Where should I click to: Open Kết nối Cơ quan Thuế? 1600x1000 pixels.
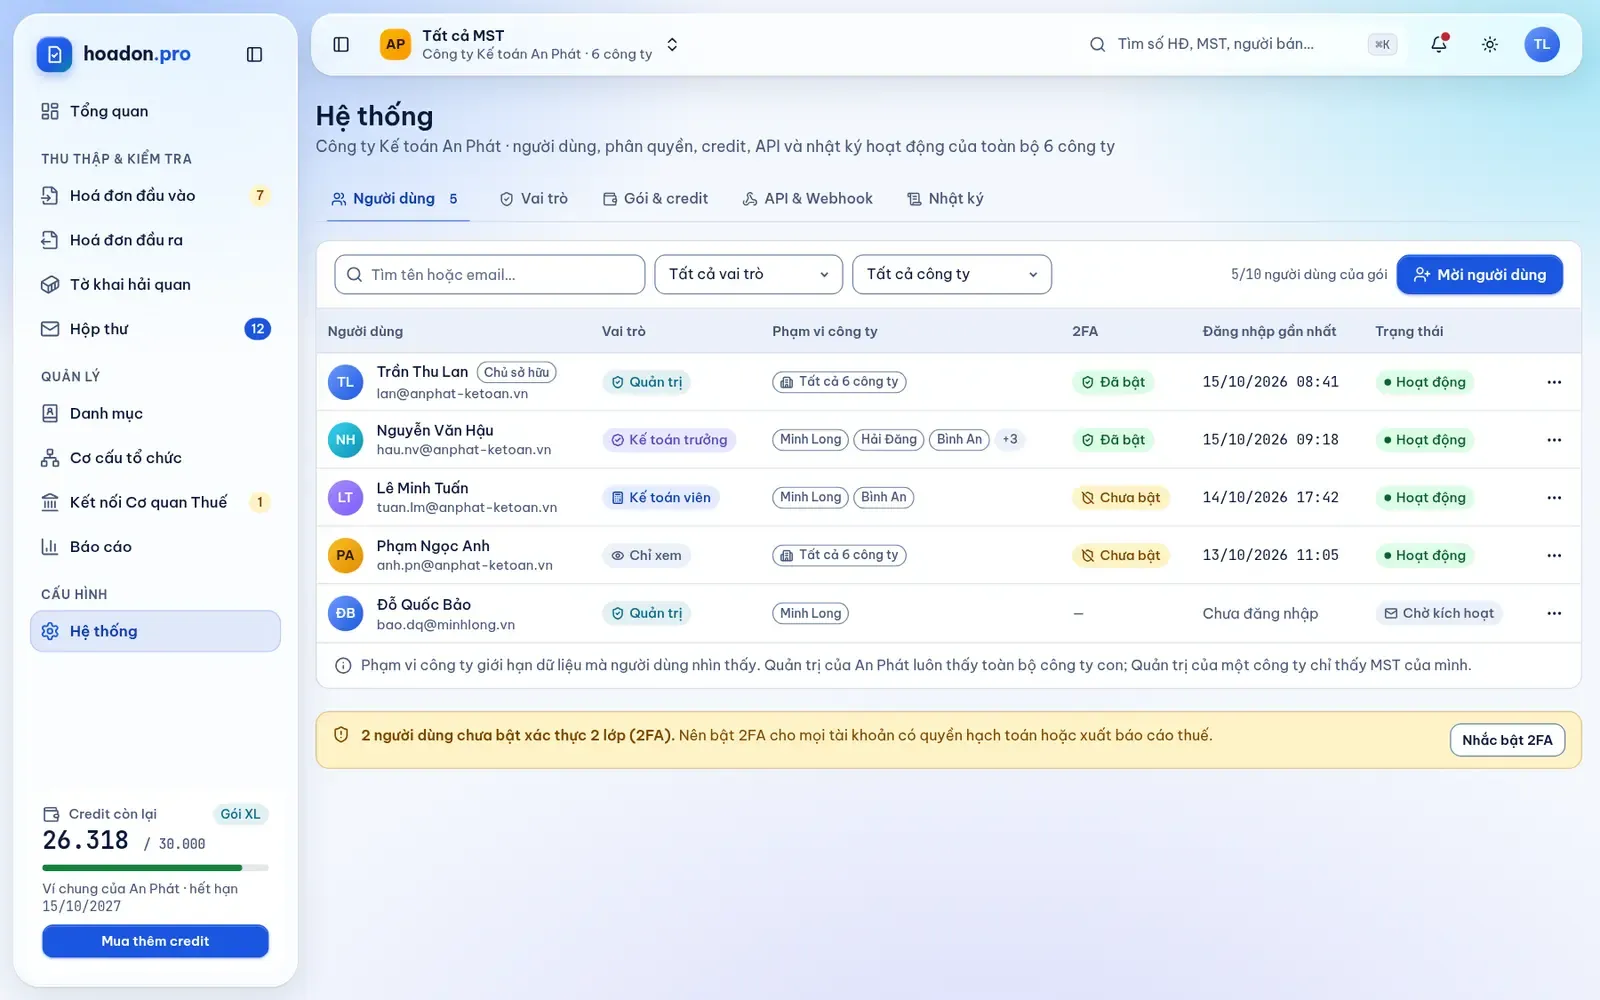(155, 502)
